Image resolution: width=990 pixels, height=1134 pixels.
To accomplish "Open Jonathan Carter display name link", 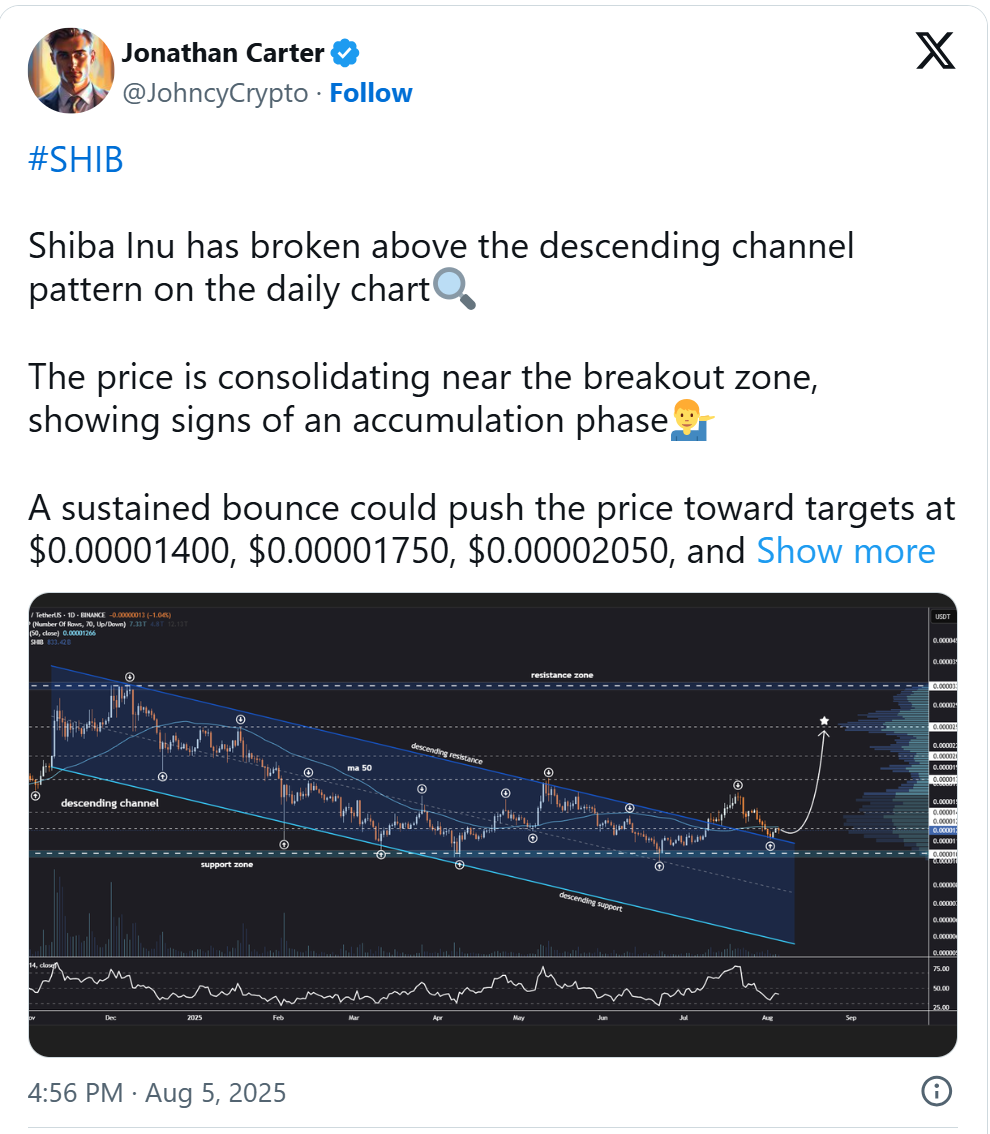I will pyautogui.click(x=223, y=52).
